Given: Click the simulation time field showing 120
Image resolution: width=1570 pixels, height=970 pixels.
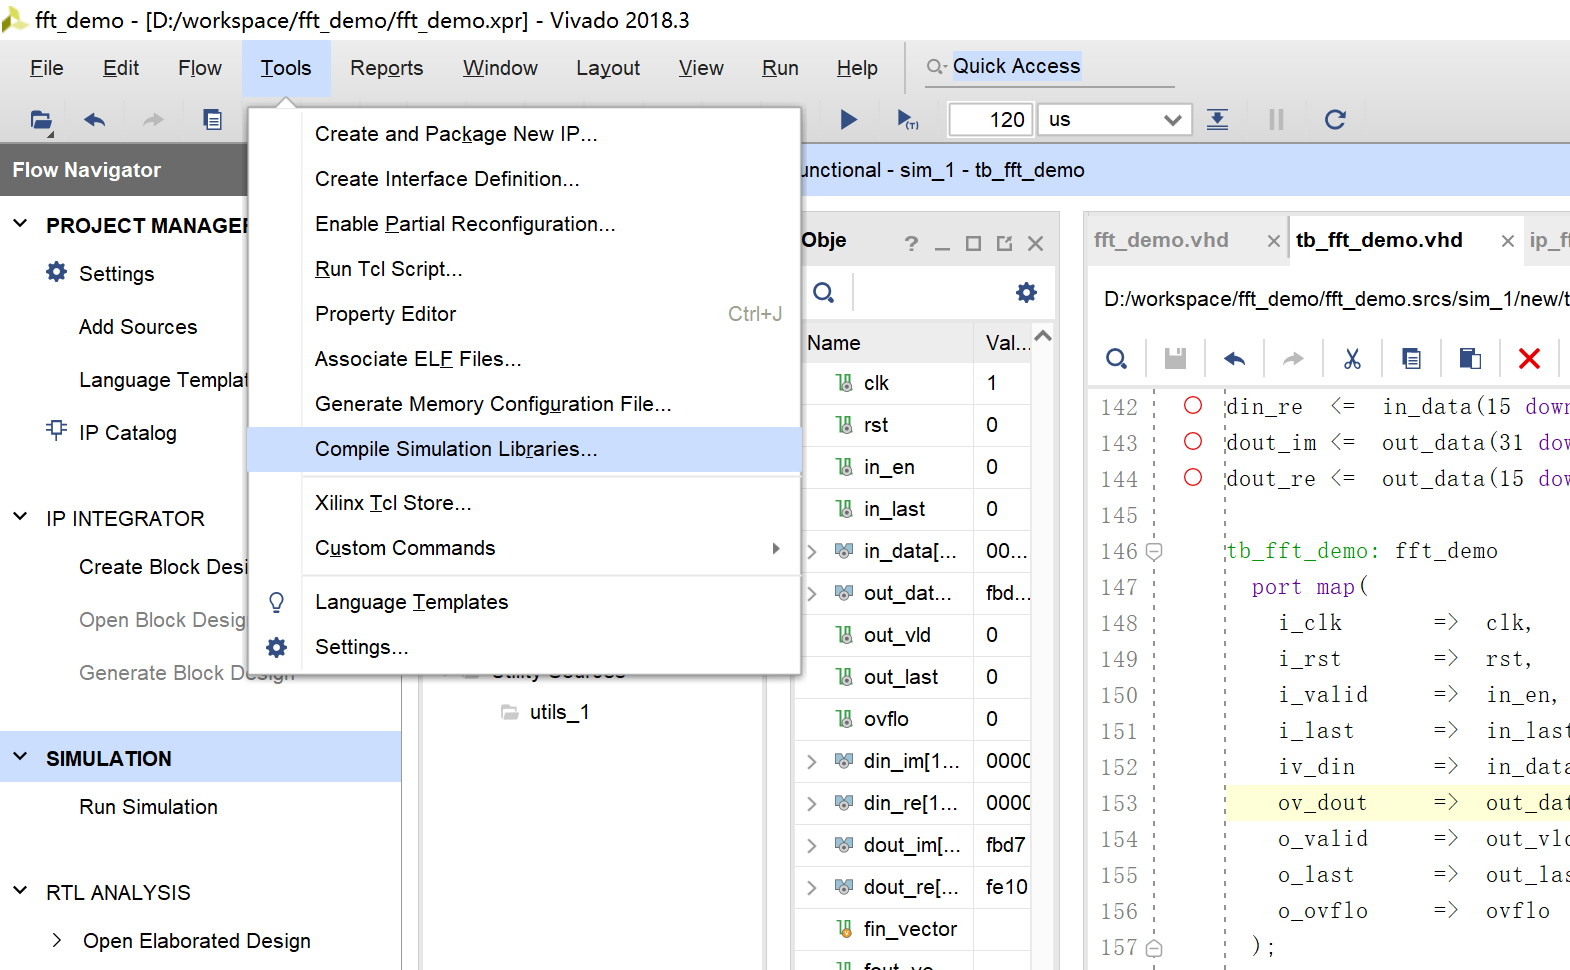Looking at the screenshot, I should [990, 120].
